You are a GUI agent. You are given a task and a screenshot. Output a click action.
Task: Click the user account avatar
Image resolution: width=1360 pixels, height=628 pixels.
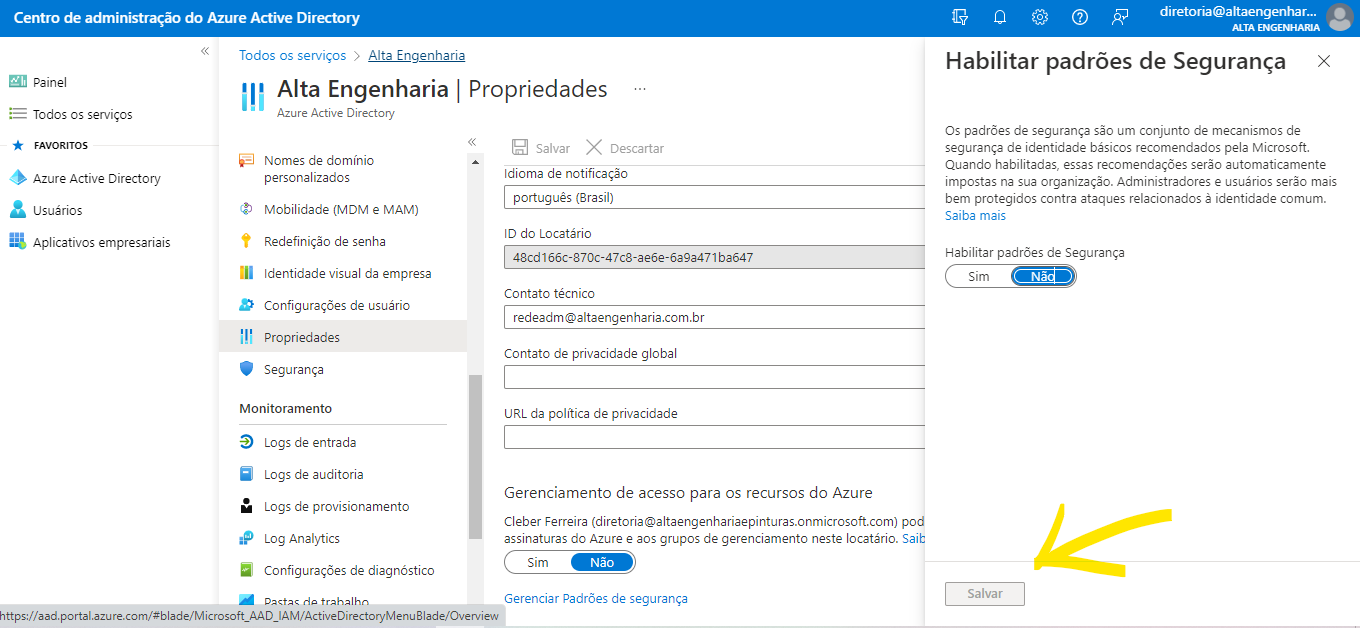tap(1339, 18)
